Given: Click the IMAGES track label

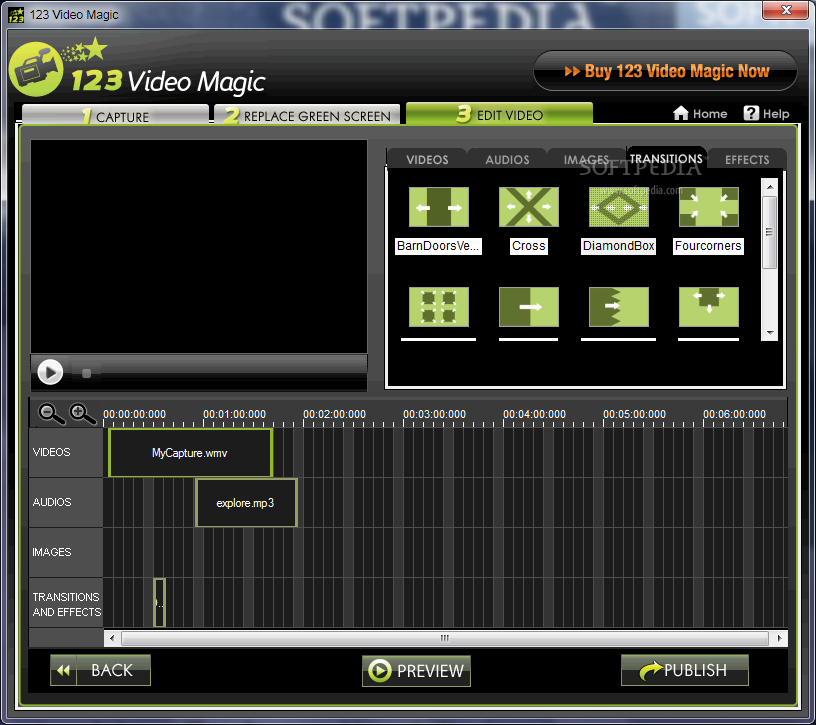Looking at the screenshot, I should [x=52, y=552].
